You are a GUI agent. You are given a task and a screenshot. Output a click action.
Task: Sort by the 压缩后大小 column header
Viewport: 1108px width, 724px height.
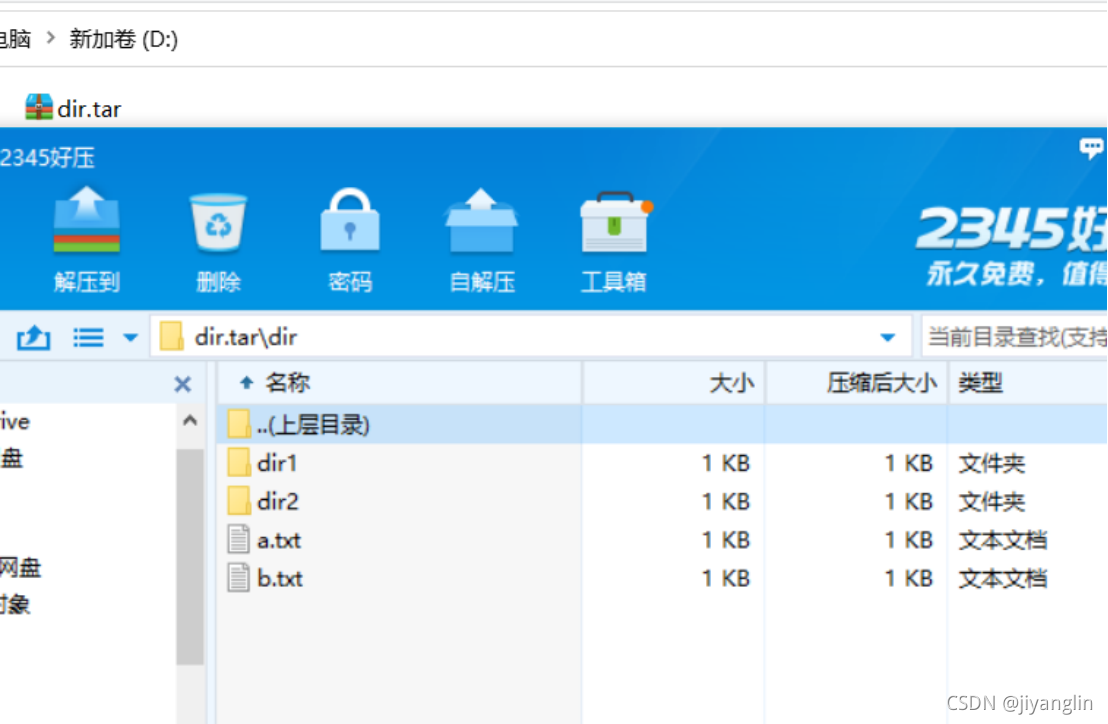coord(856,383)
